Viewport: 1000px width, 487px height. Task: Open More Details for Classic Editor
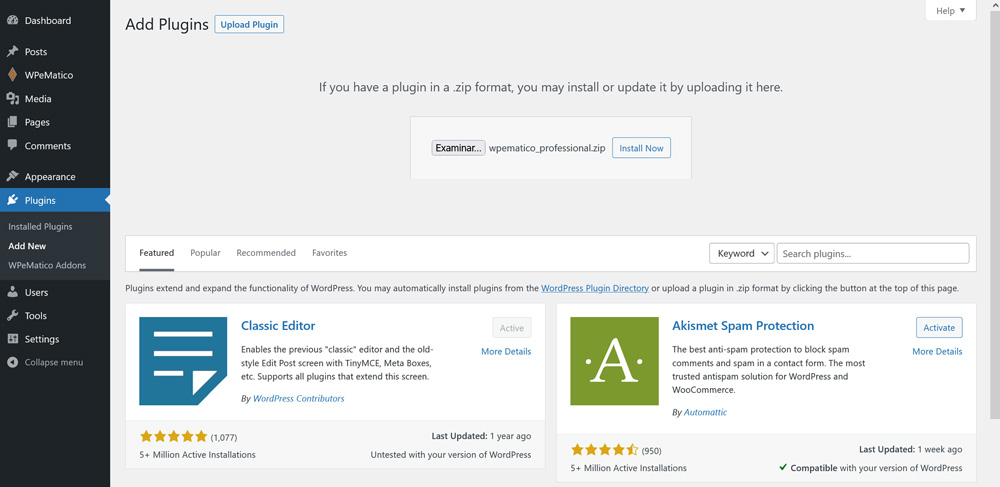(506, 351)
